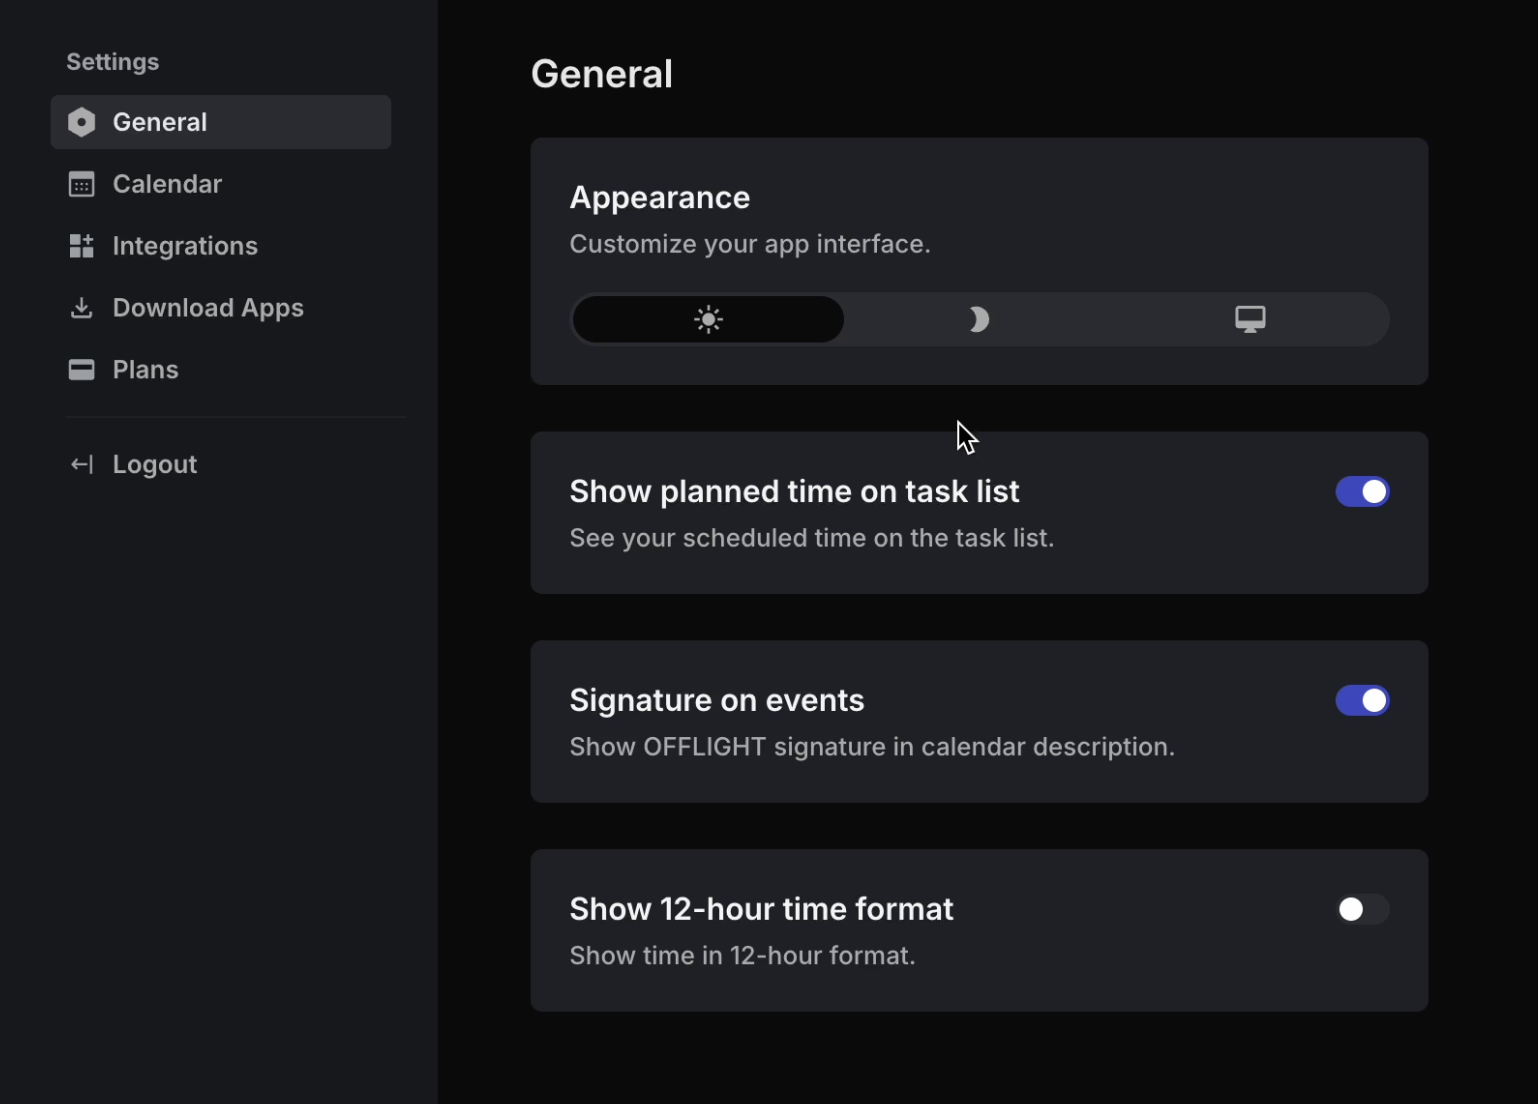This screenshot has width=1538, height=1104.
Task: Disable Show planned time on task list
Action: pos(1362,492)
